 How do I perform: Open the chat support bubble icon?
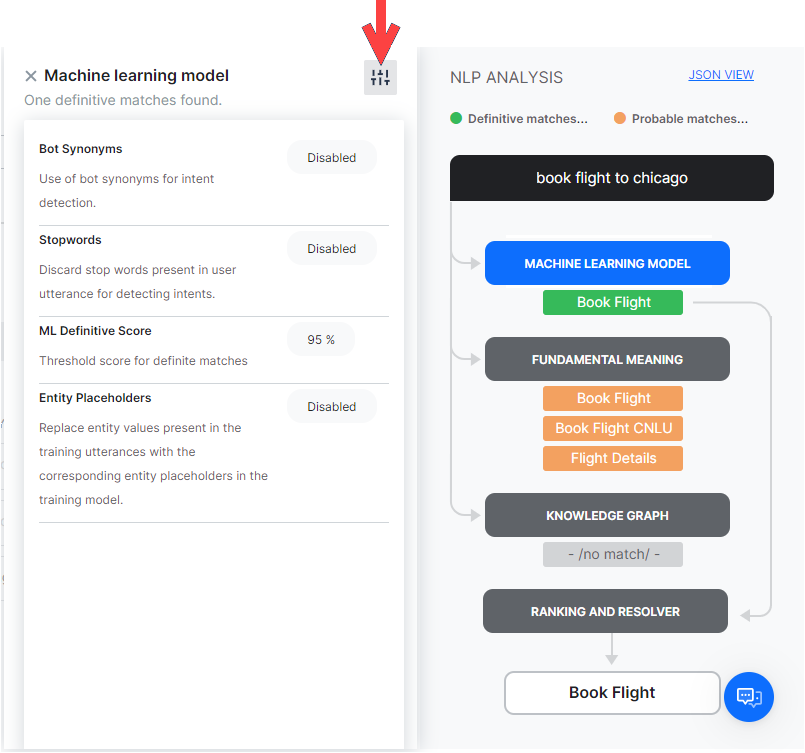point(748,696)
